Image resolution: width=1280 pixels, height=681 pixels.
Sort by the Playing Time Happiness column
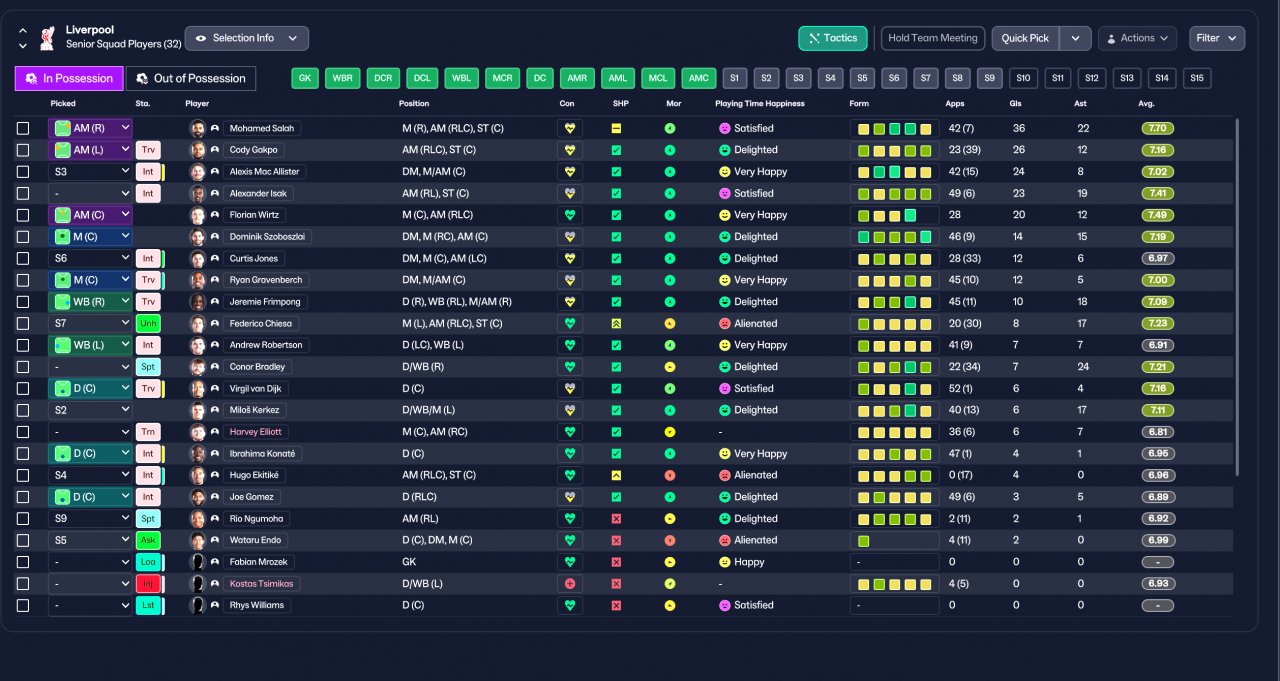760,103
